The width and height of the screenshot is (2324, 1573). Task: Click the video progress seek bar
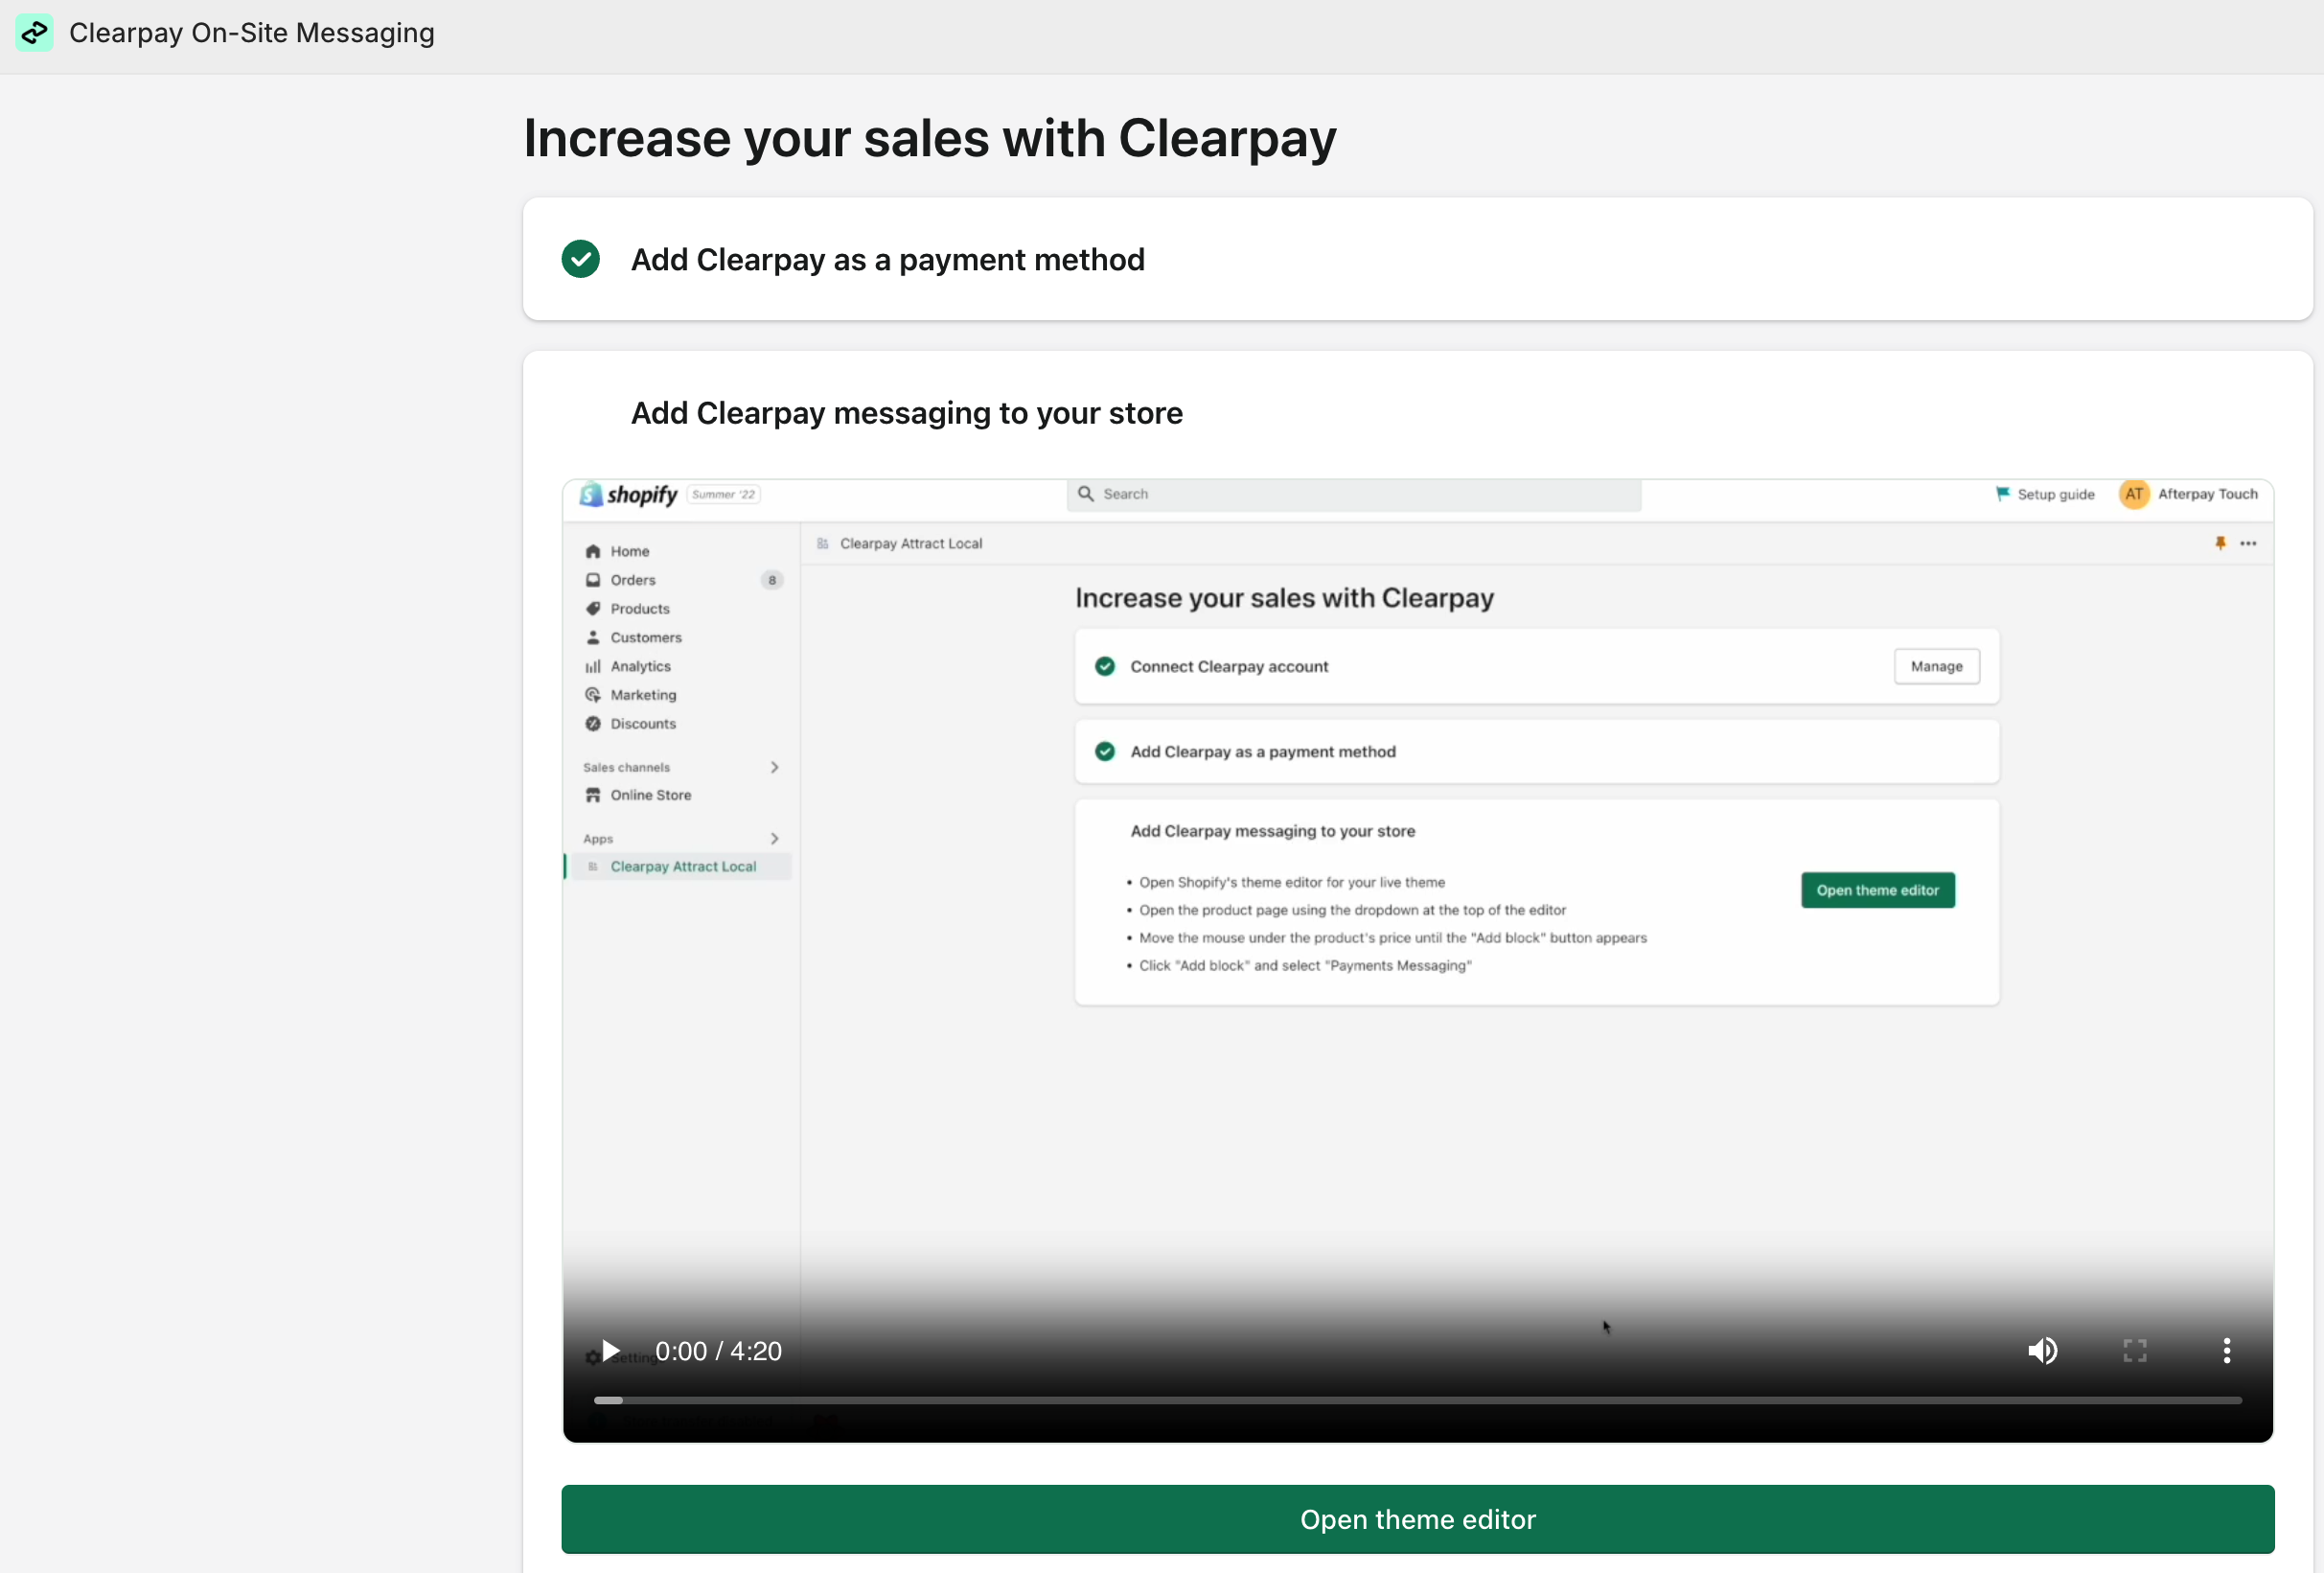point(1417,1400)
